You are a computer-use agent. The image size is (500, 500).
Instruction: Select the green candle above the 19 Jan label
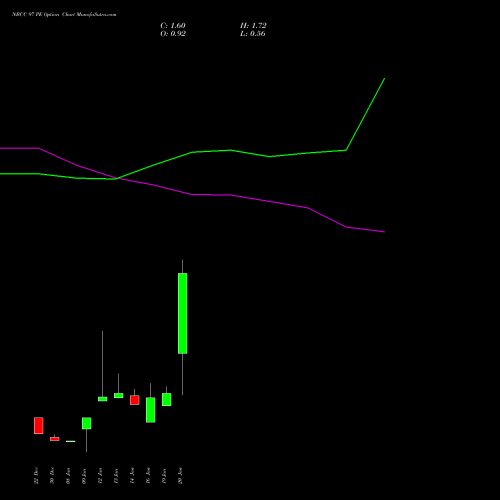pyautogui.click(x=167, y=399)
